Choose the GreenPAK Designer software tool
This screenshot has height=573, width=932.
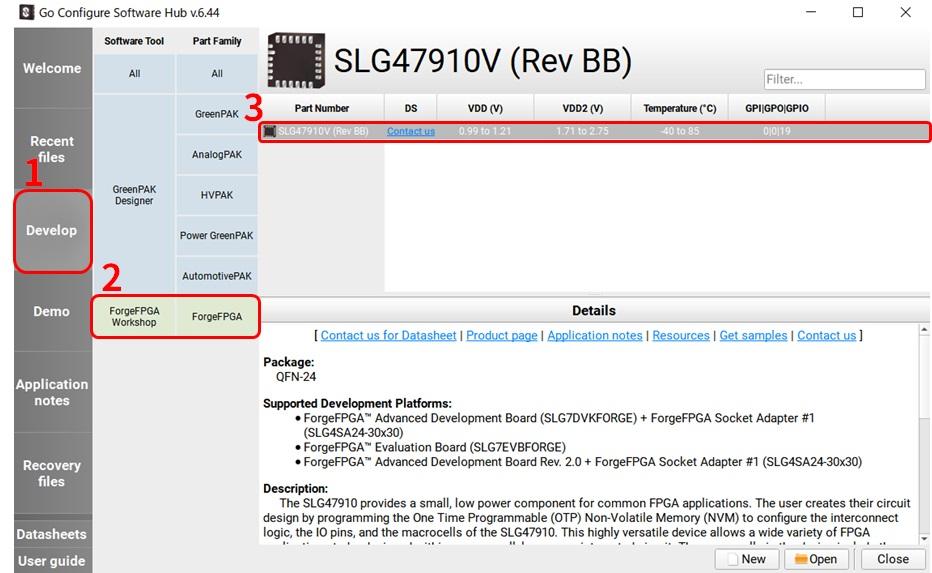(x=134, y=195)
